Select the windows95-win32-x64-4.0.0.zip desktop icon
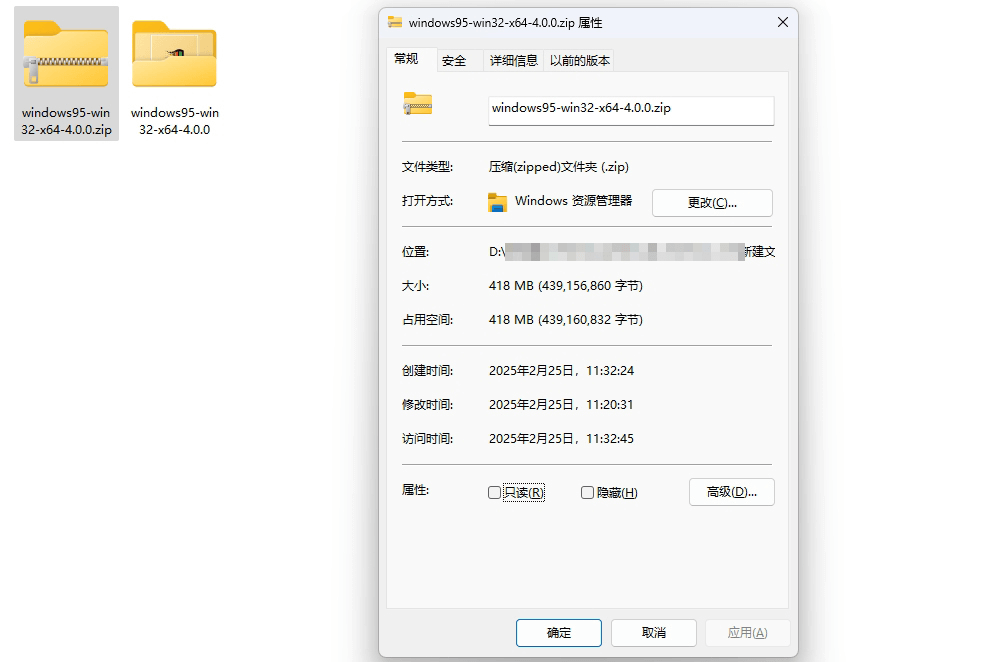This screenshot has height=662, width=992. pyautogui.click(x=64, y=55)
